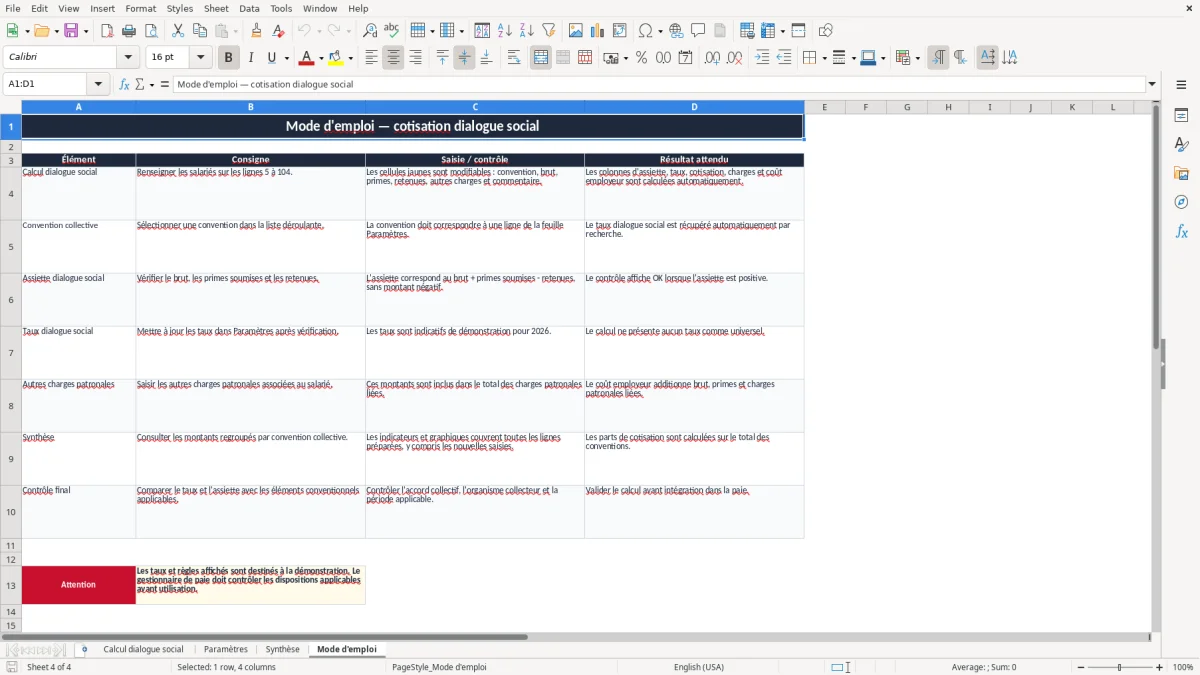Click the zoom slider handle
The width and height of the screenshot is (1200, 675).
tap(1119, 667)
